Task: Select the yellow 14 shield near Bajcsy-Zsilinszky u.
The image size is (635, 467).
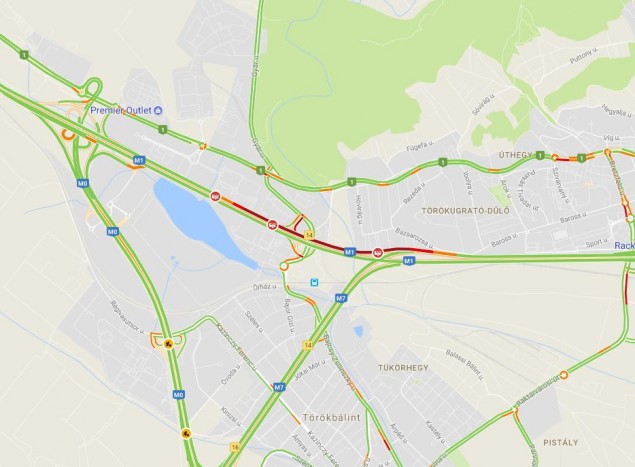Action: coord(308,345)
